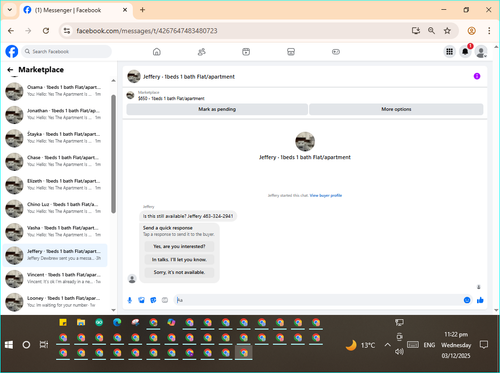Open chat with Vincent
This screenshot has height=373, width=500.
55,278
